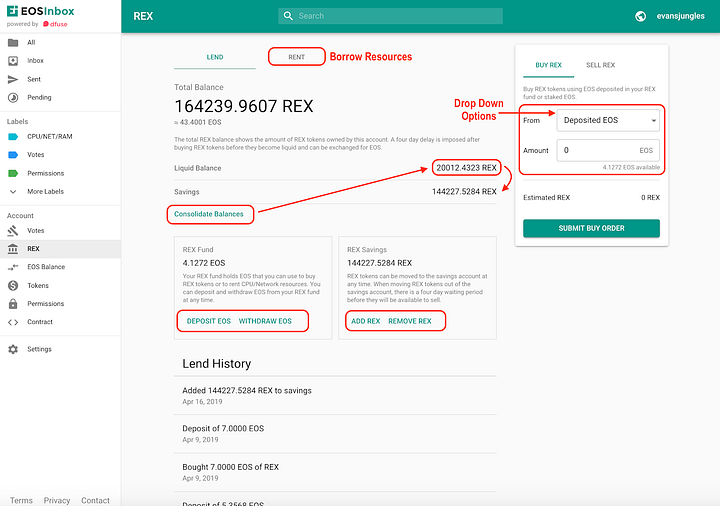The height and width of the screenshot is (506, 720).
Task: Click the Permissions padlock icon
Action: coord(13,304)
